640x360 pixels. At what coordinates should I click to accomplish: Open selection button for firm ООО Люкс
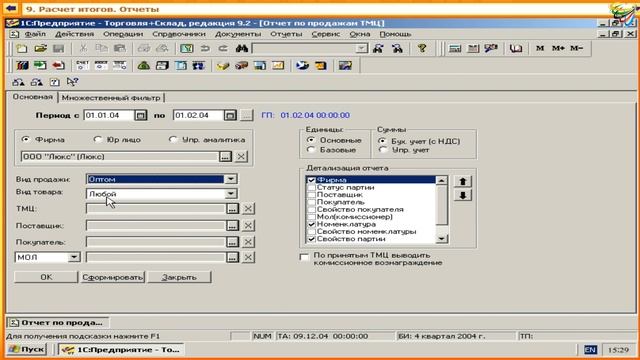coord(225,156)
